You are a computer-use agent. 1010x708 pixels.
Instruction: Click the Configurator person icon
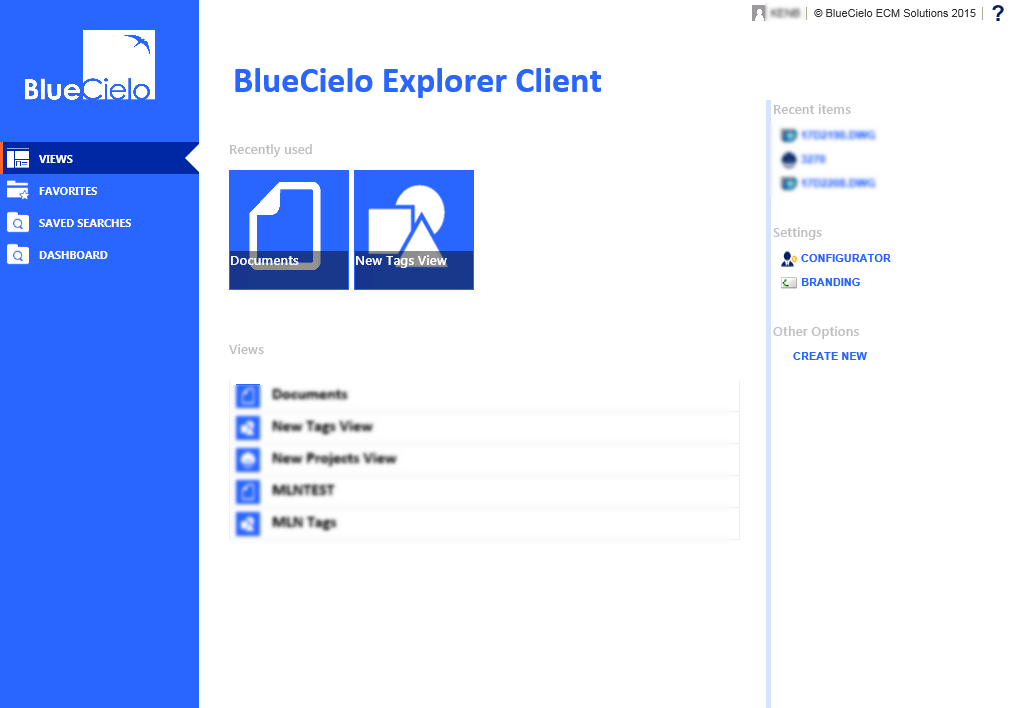(788, 258)
